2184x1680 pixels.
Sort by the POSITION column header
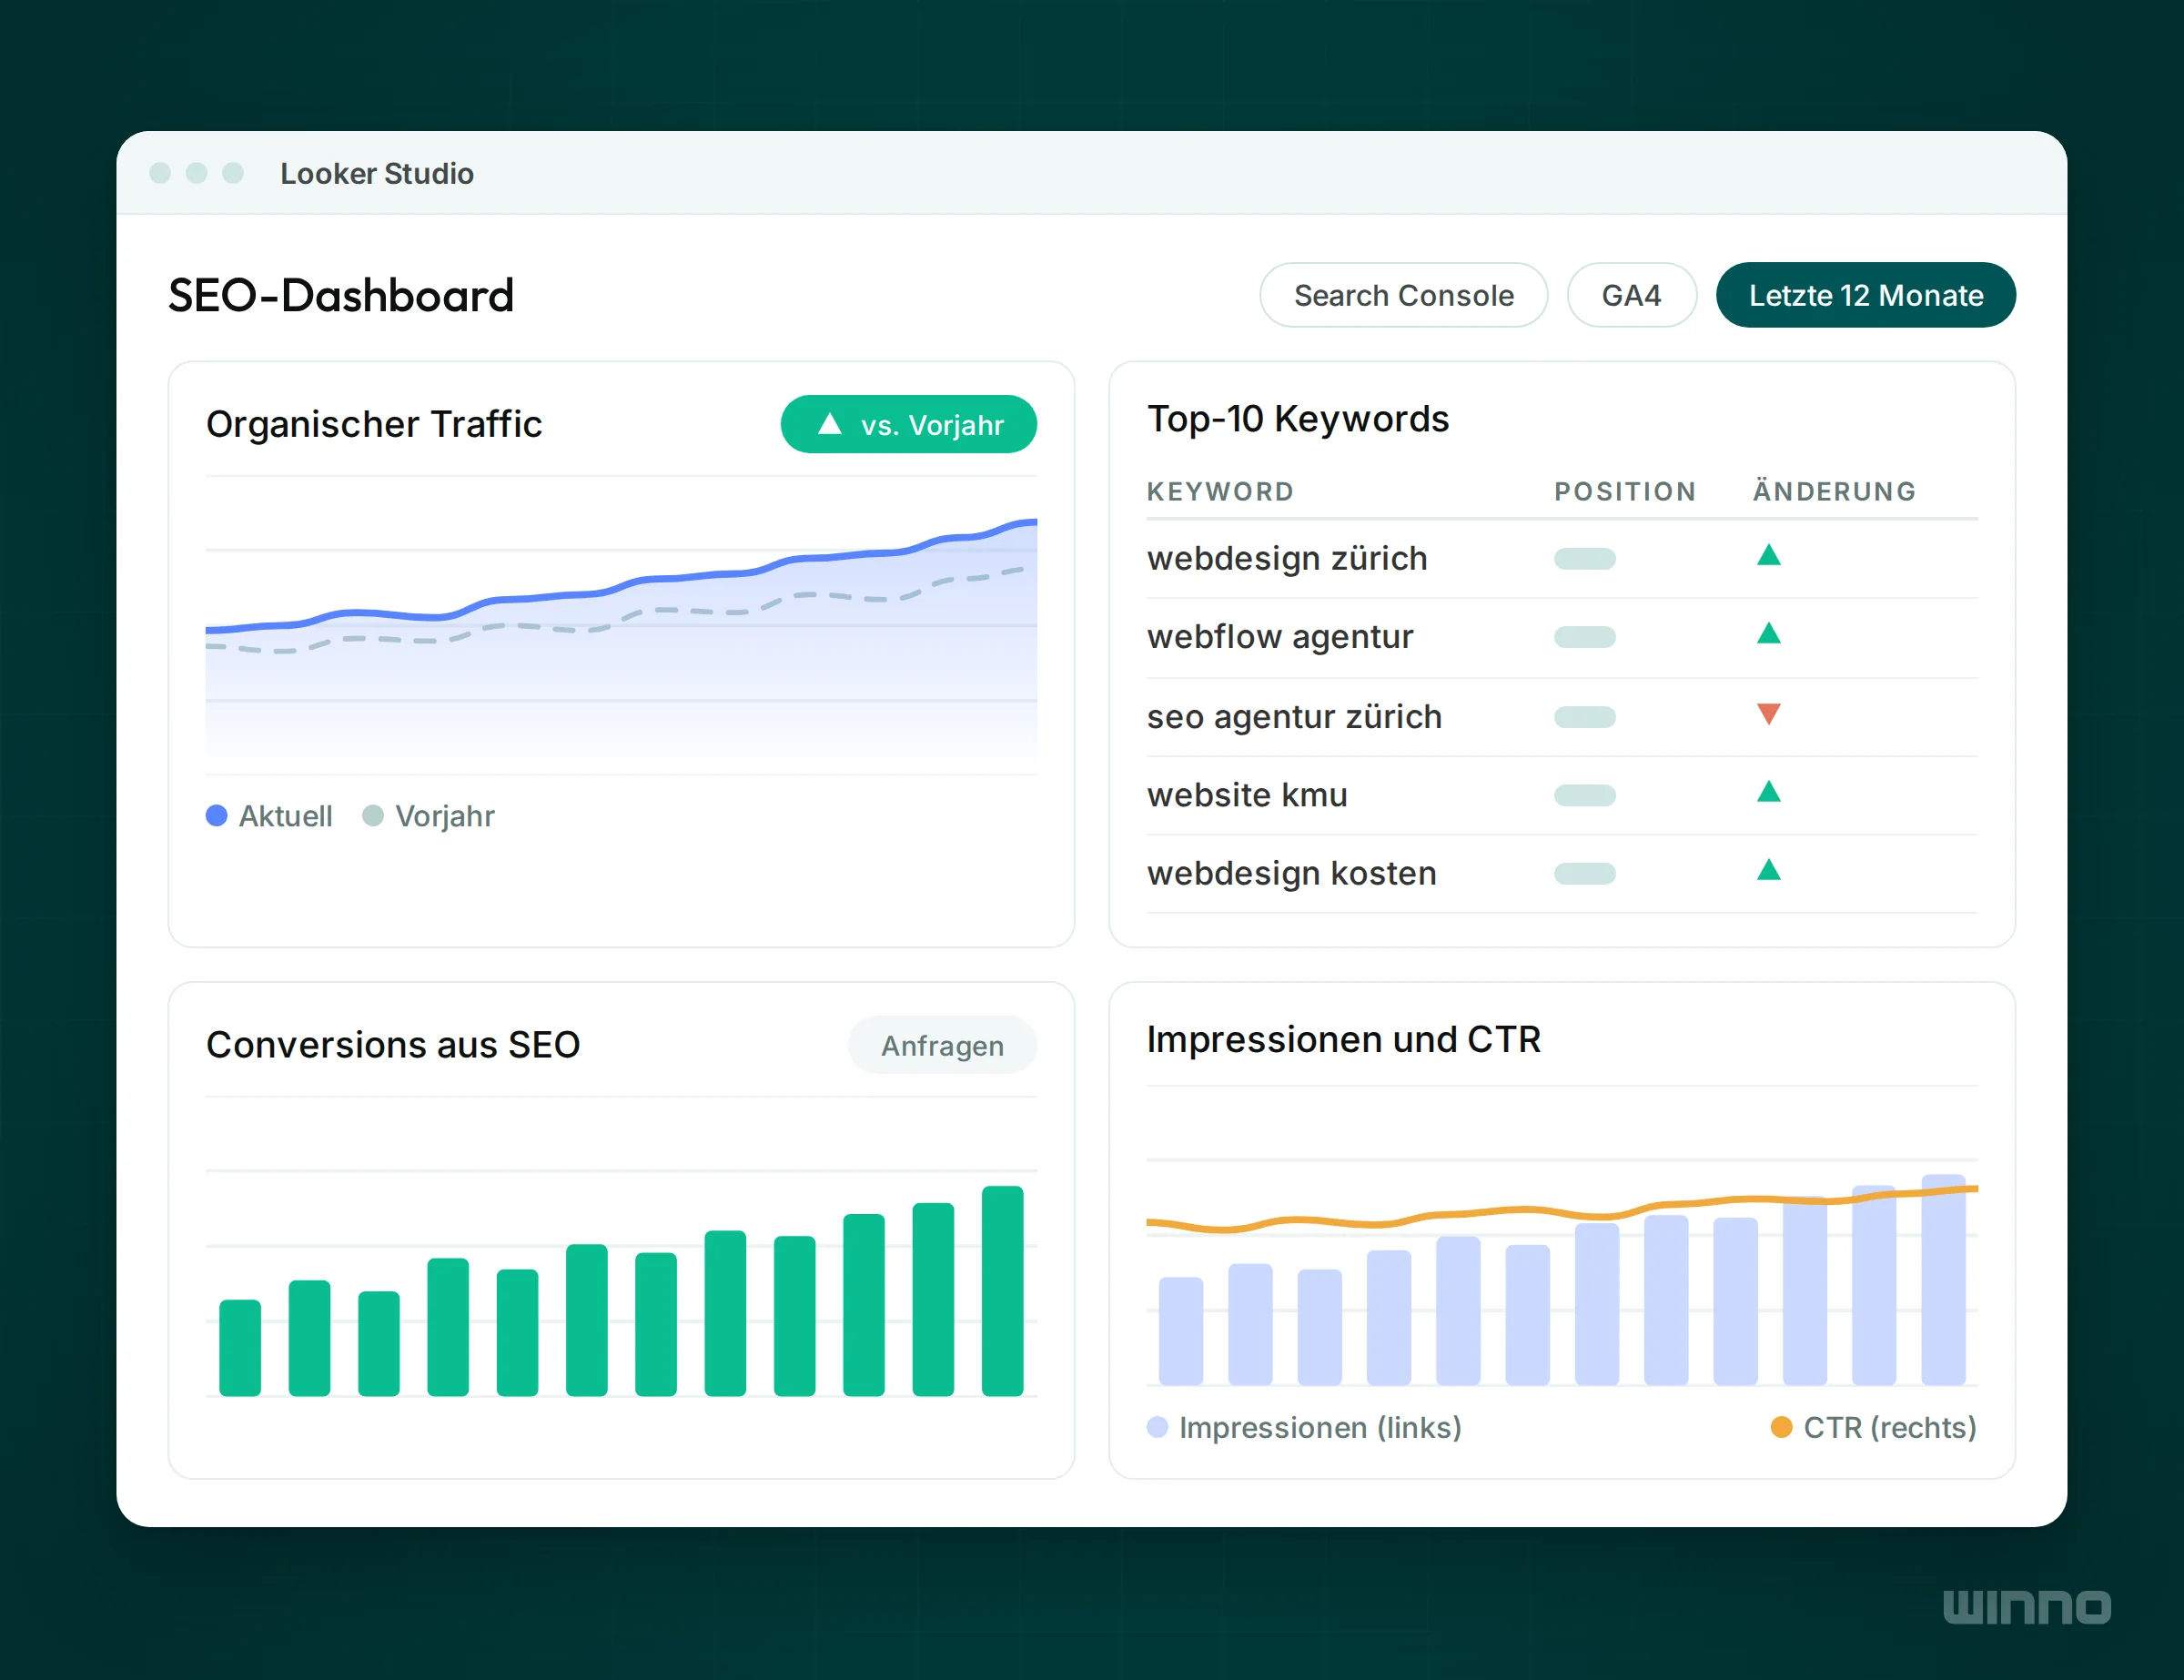pyautogui.click(x=1624, y=492)
